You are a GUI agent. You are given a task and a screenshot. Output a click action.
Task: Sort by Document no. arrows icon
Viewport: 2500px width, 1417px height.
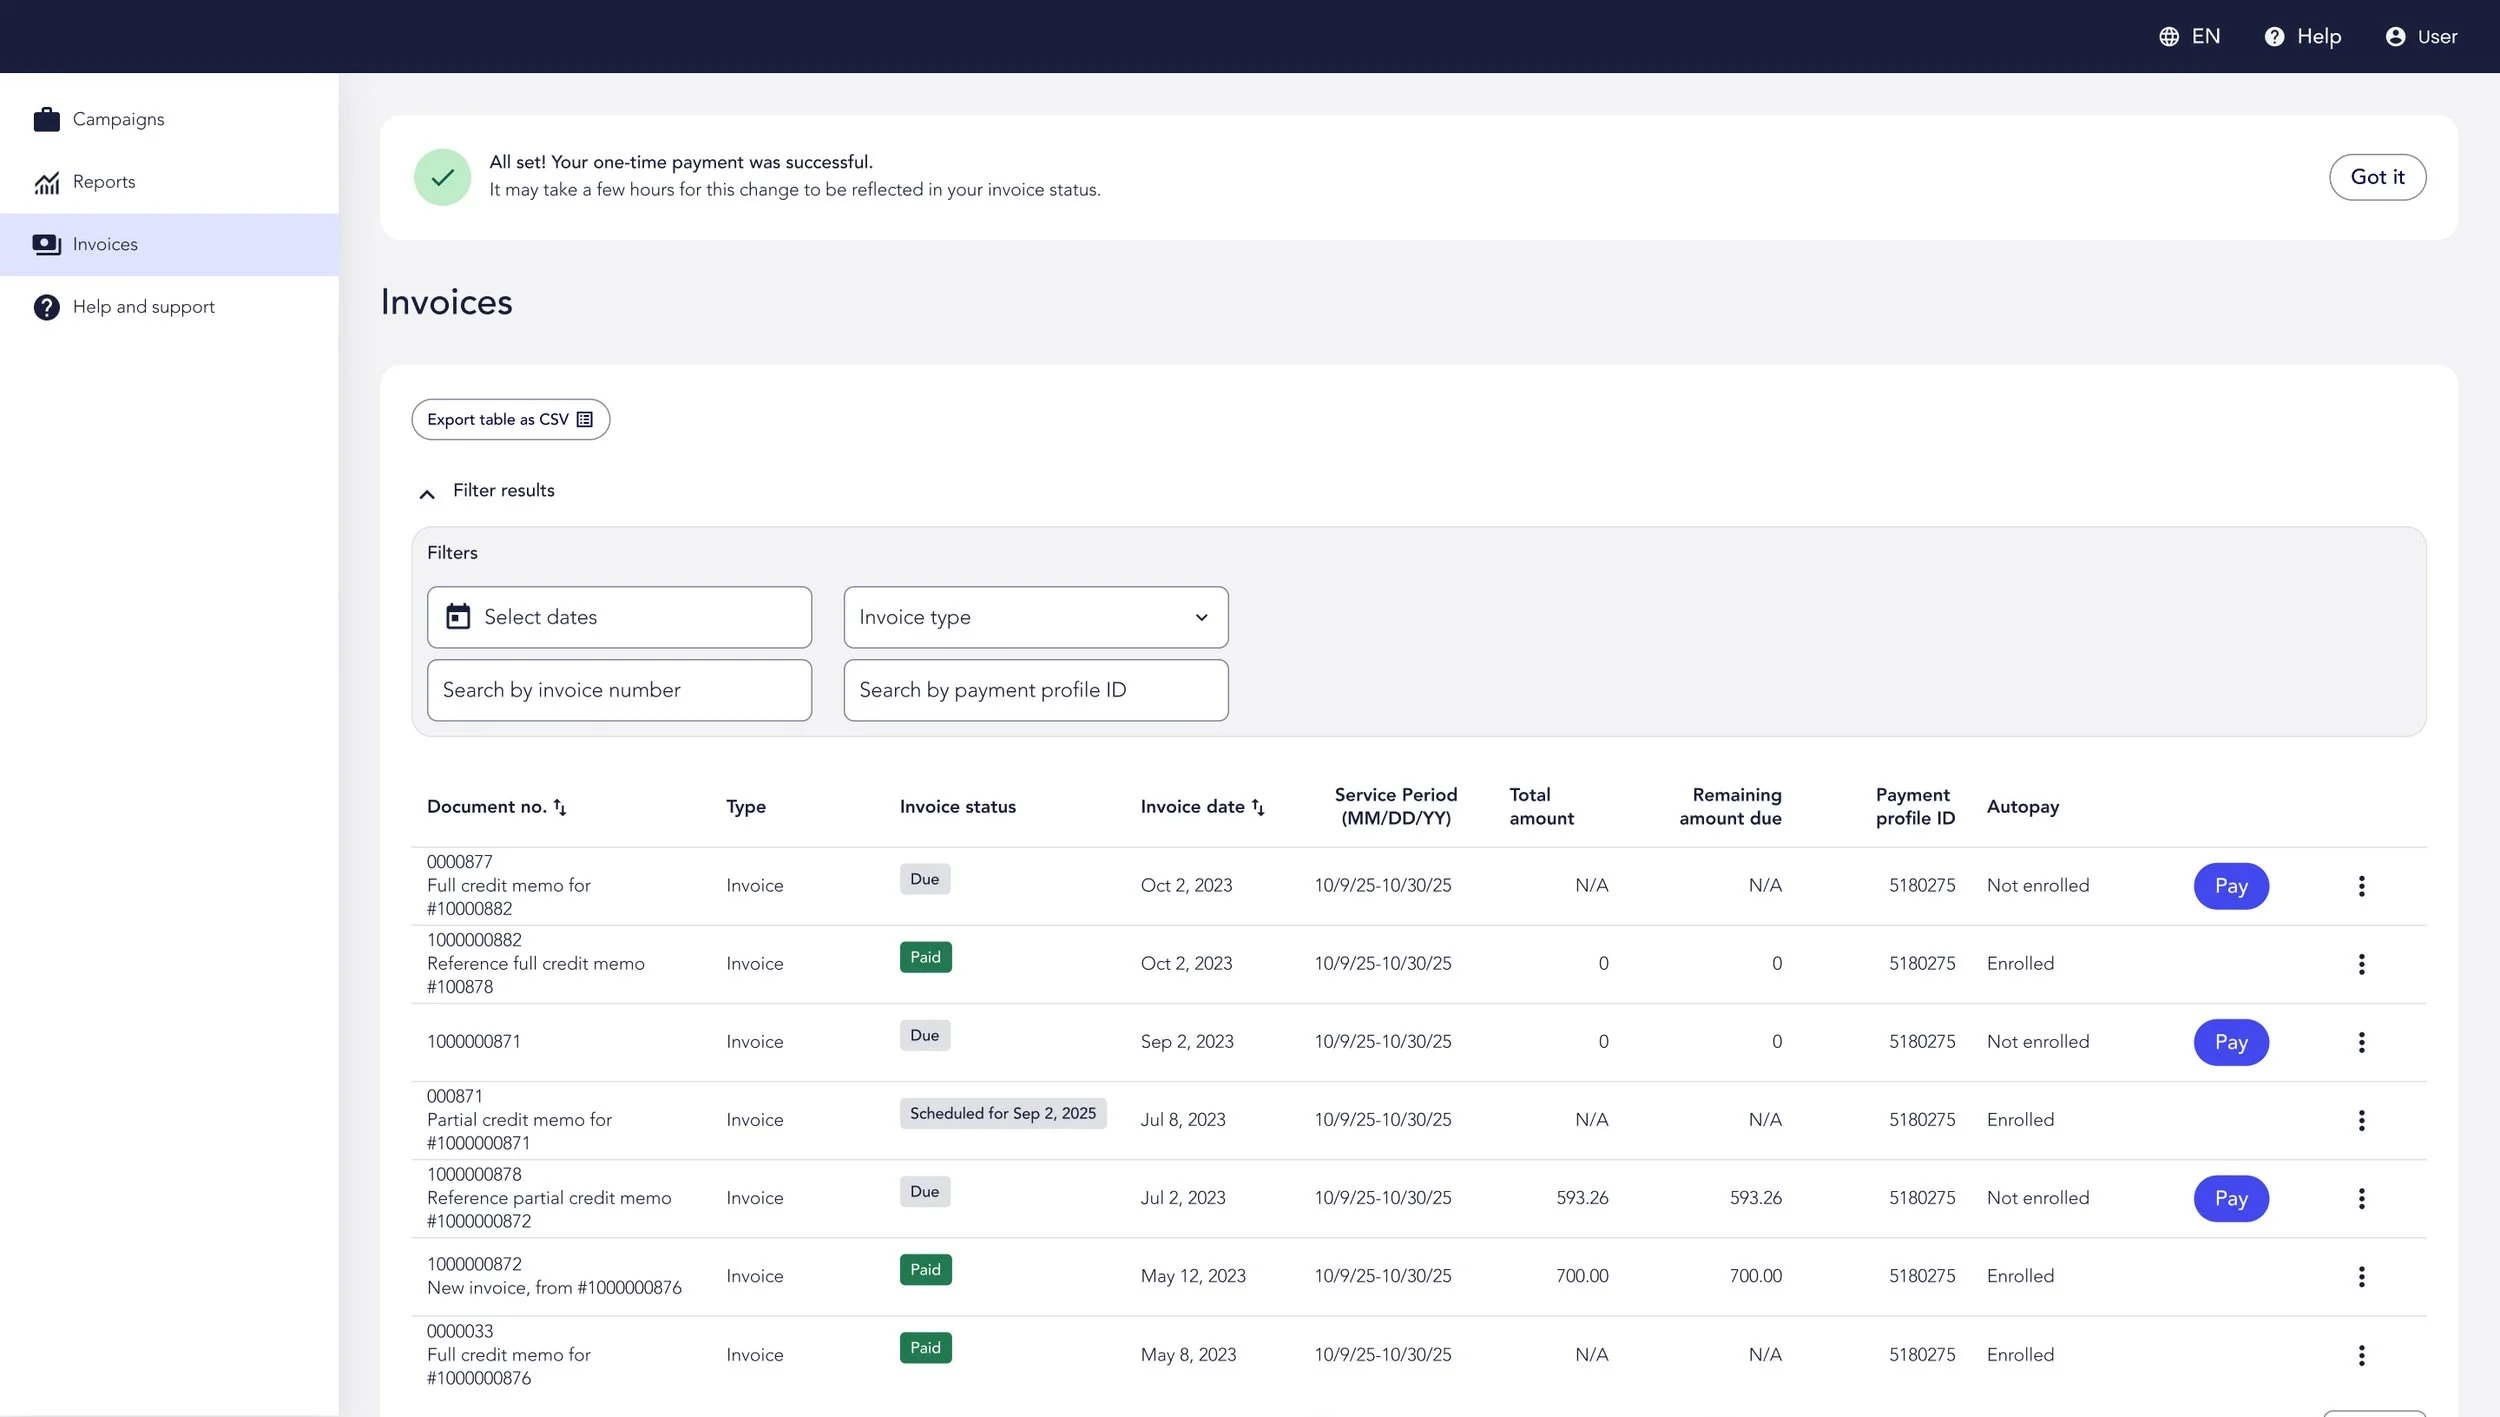click(560, 807)
